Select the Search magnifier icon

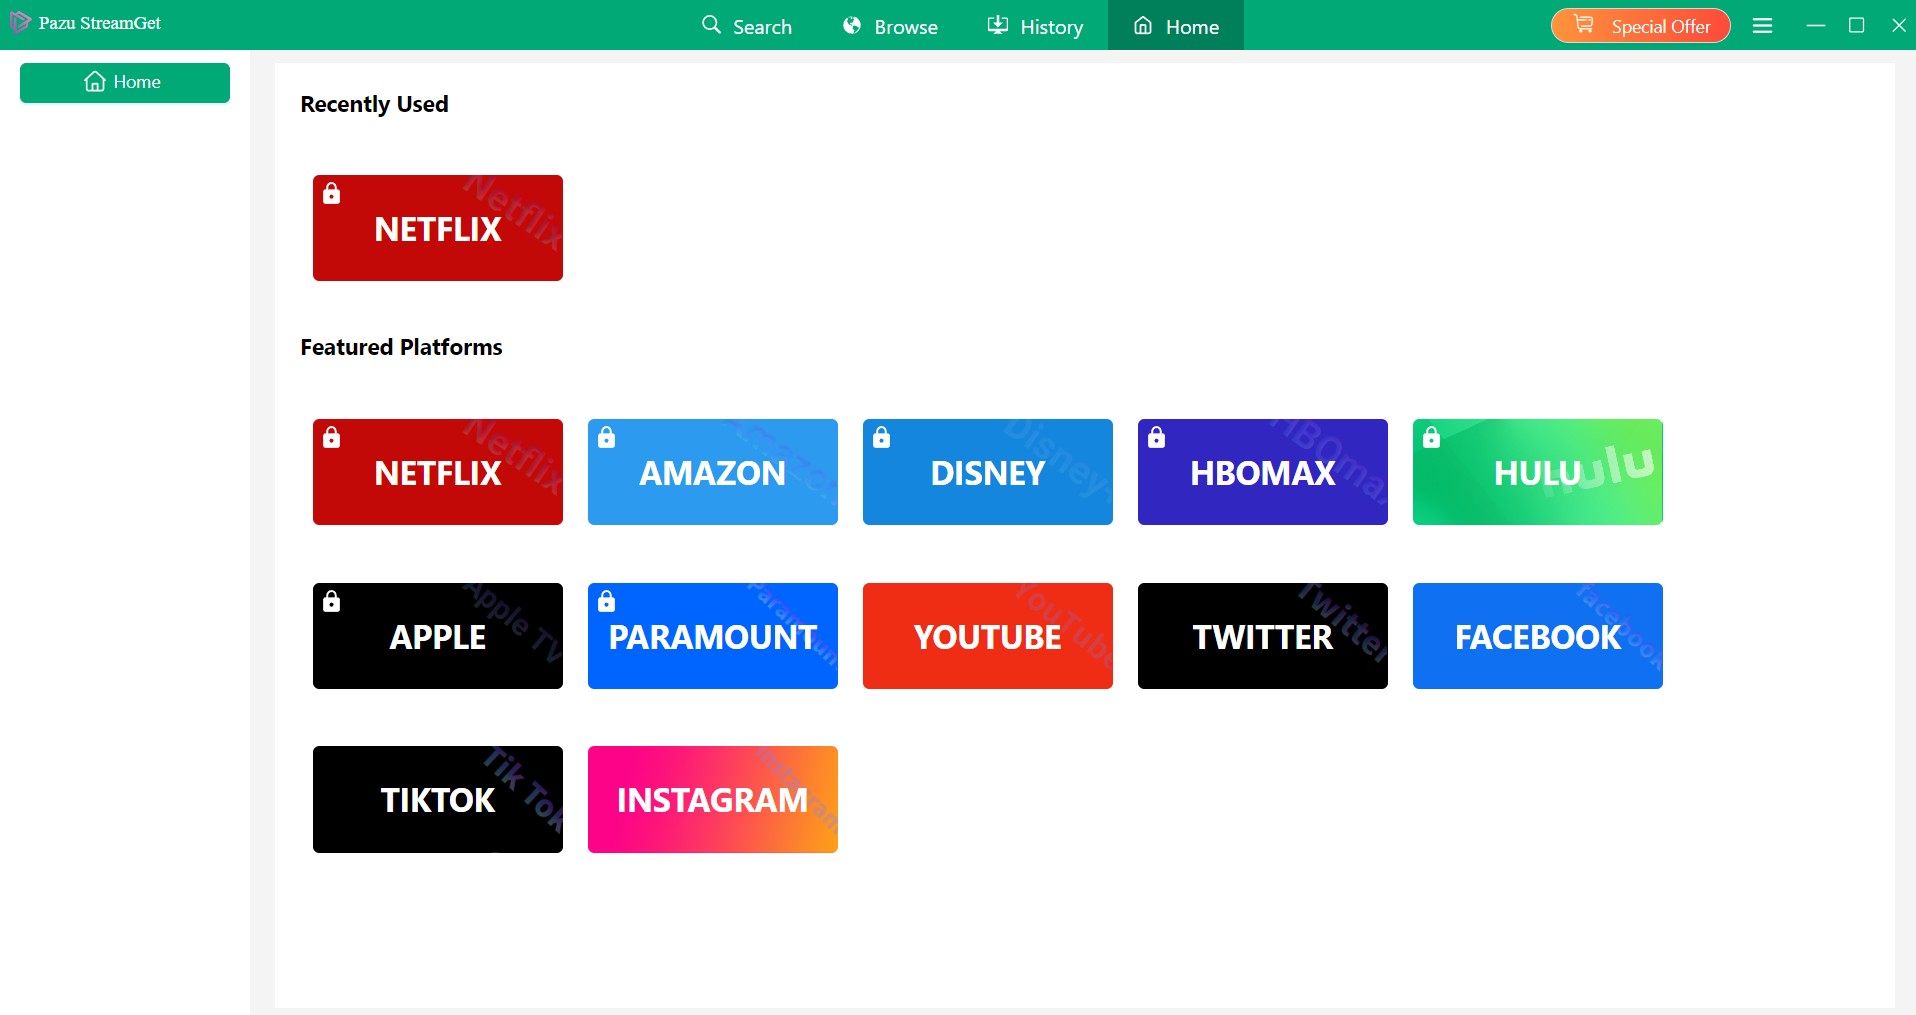711,25
